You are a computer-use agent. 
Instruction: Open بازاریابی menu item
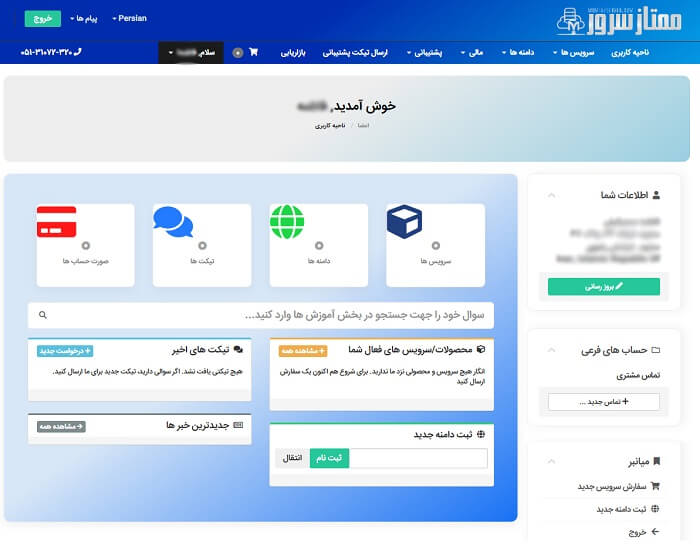pos(293,53)
